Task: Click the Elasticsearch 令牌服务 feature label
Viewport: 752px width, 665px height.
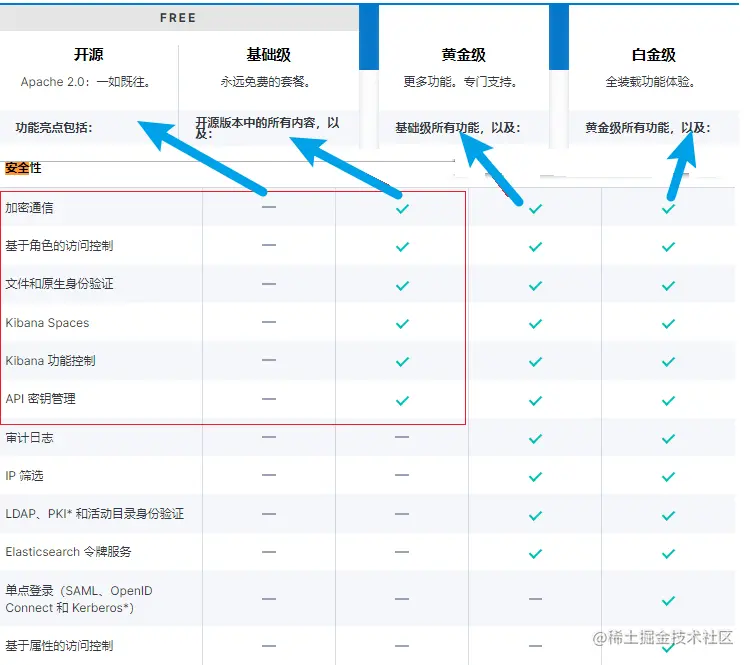Action: coord(68,552)
